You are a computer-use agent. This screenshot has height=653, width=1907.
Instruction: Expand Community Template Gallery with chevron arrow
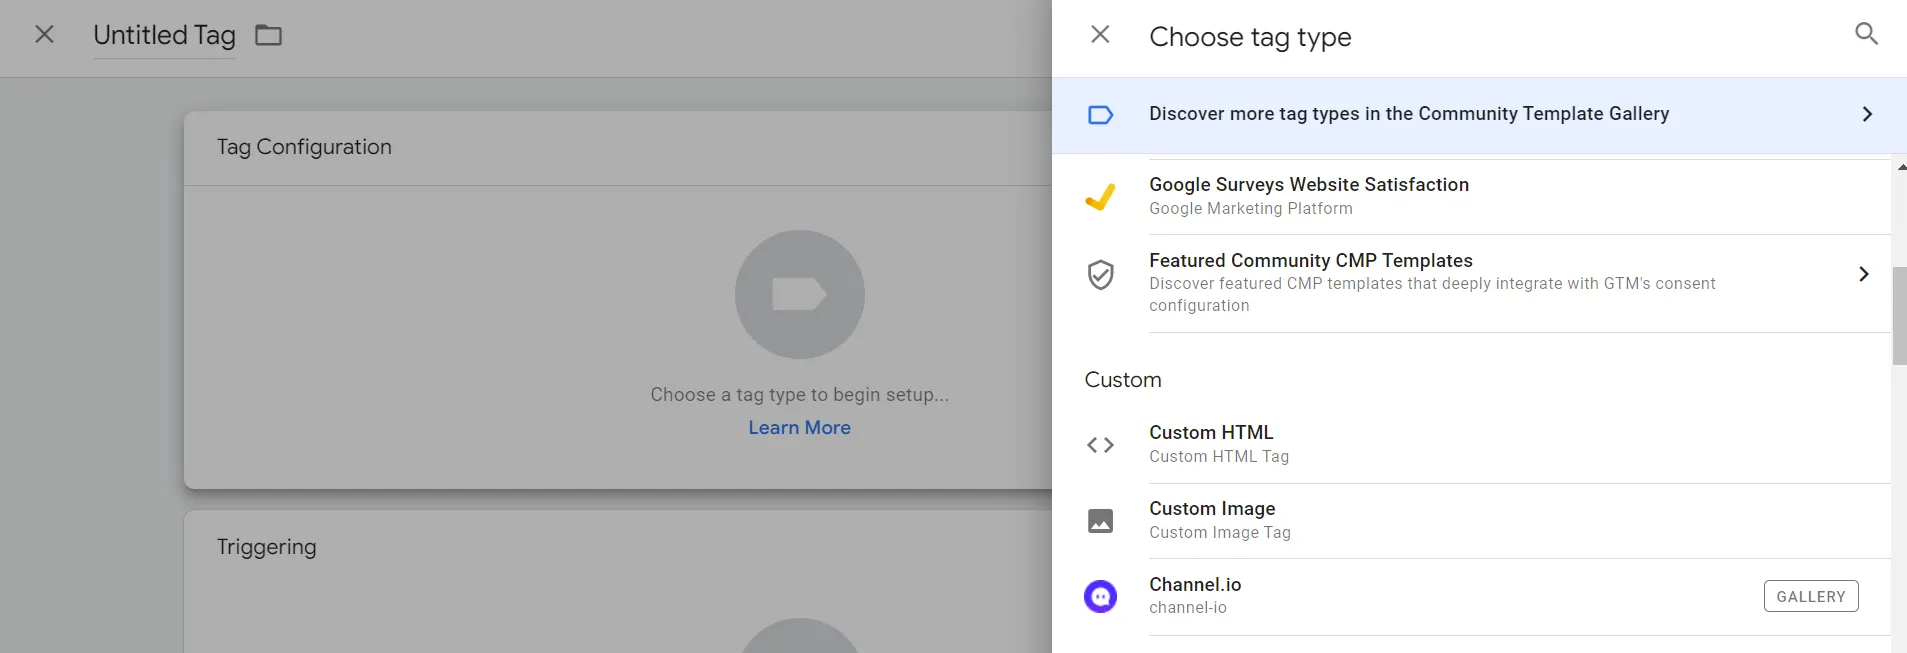point(1866,114)
